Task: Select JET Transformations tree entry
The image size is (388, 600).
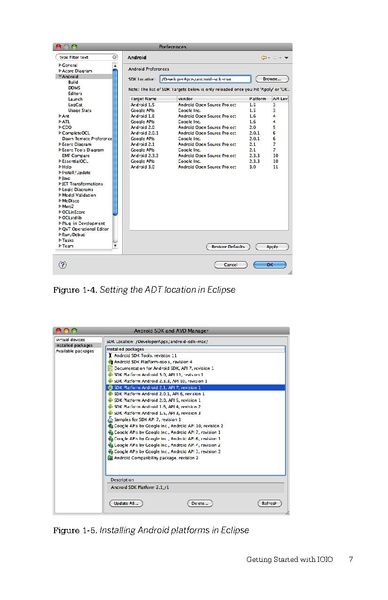Action: (82, 184)
